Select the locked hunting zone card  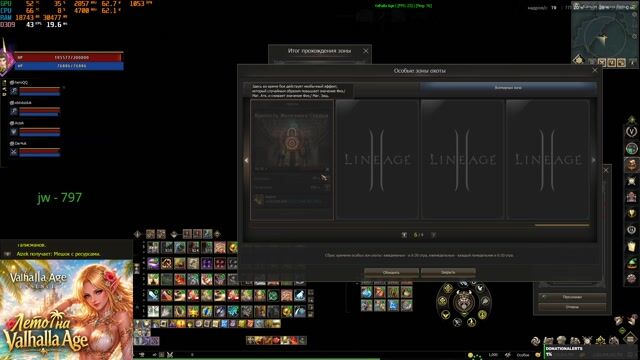[x=292, y=160]
